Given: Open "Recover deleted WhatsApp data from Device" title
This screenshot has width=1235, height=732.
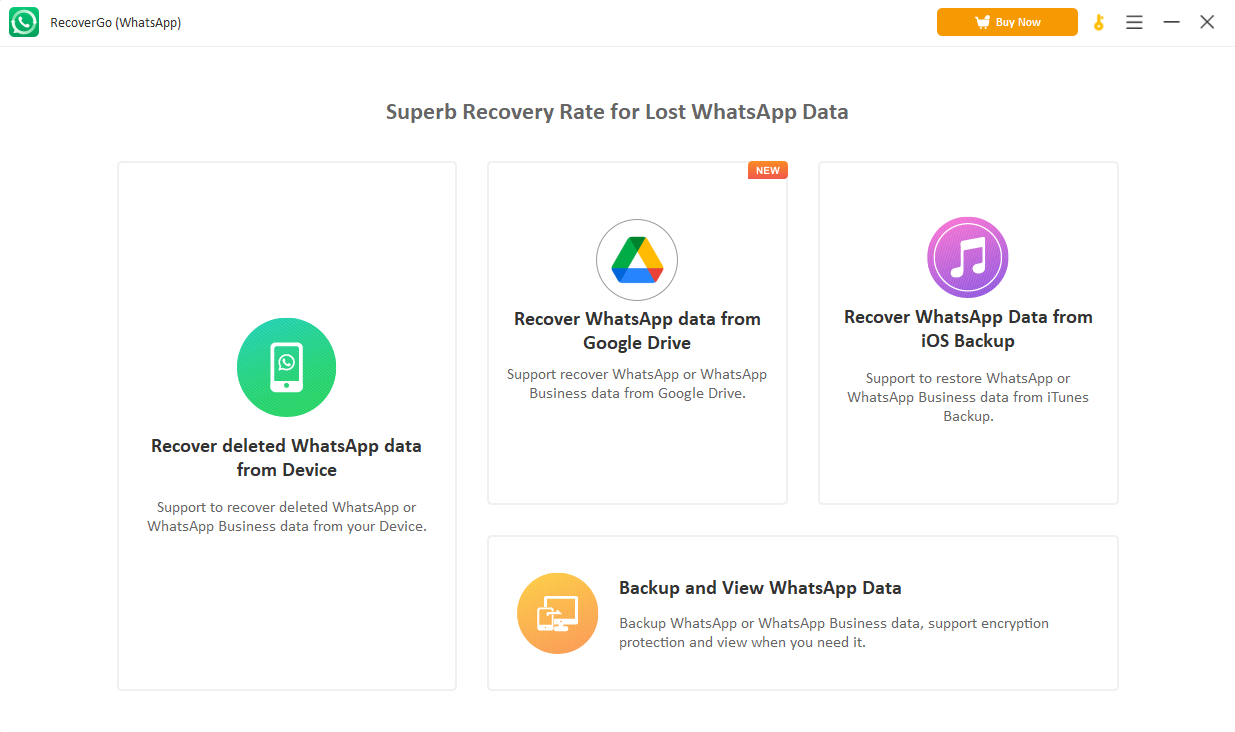Looking at the screenshot, I should (x=286, y=458).
